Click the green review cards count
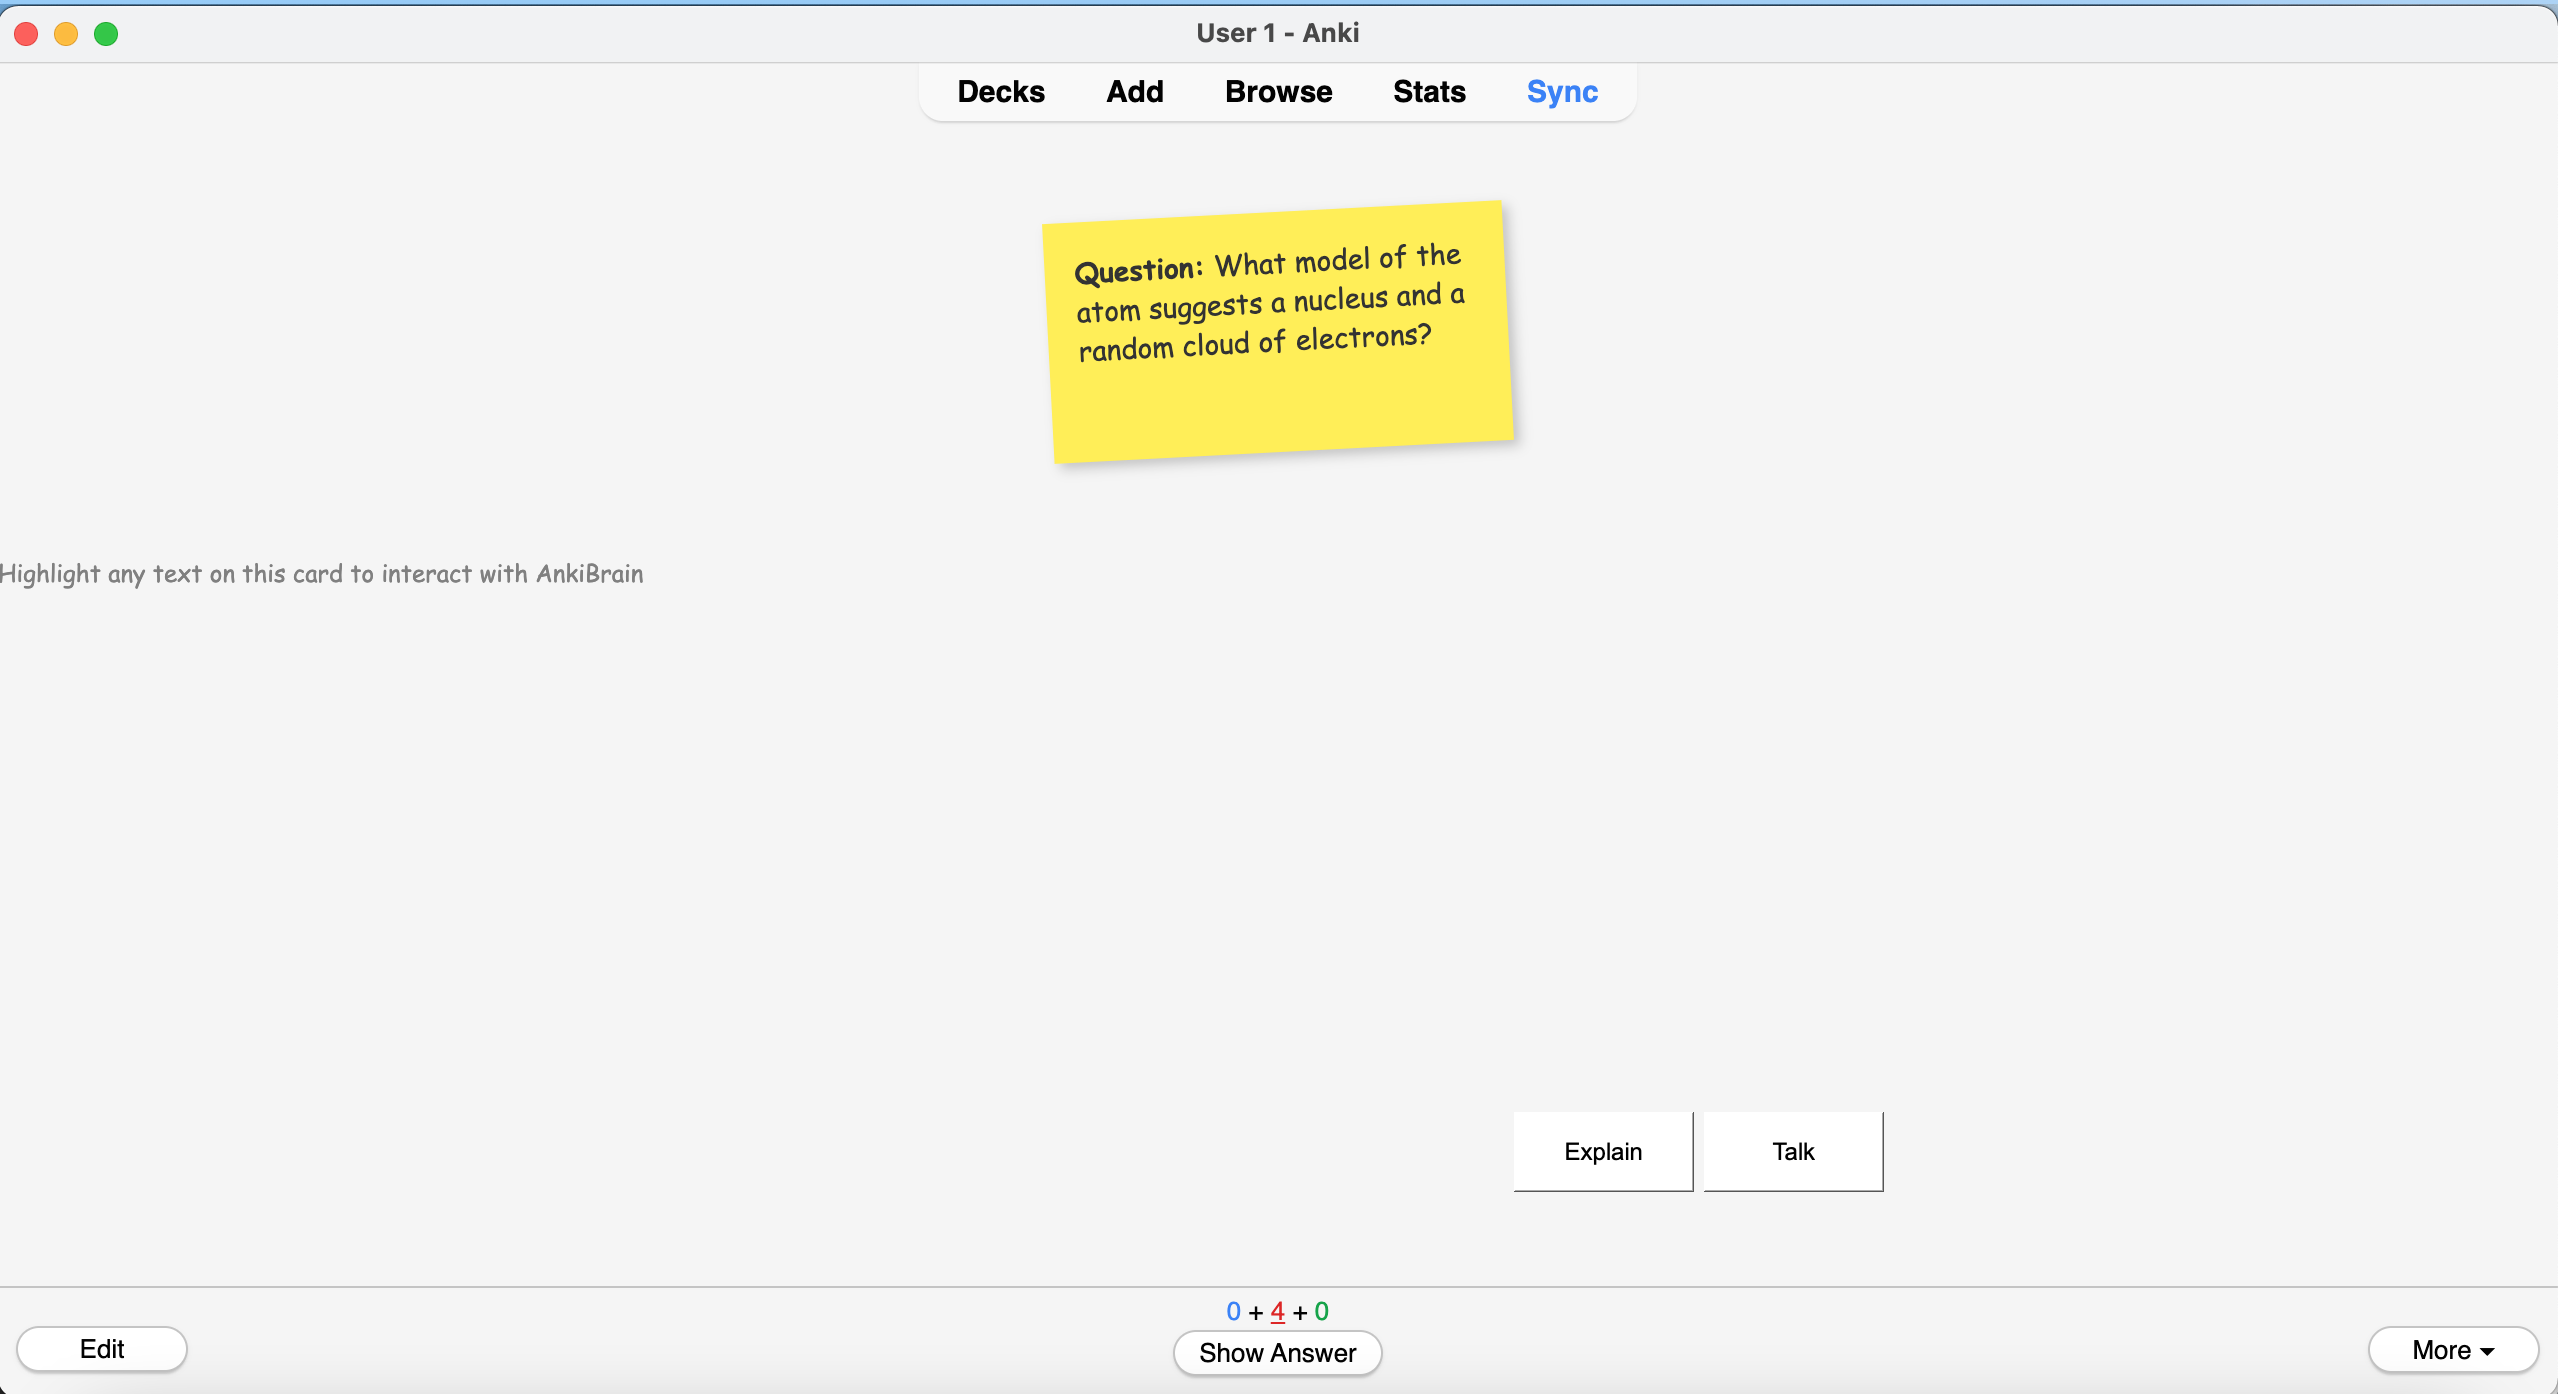Viewport: 2558px width, 1394px height. pyautogui.click(x=1321, y=1311)
